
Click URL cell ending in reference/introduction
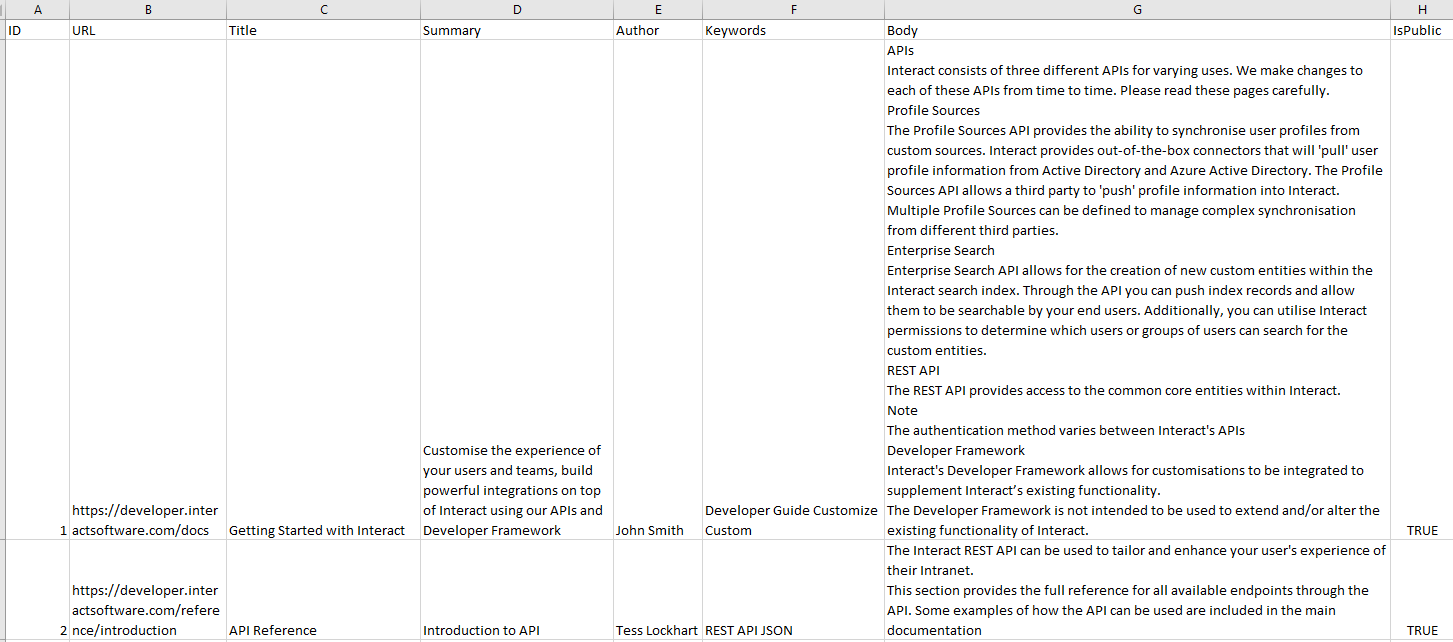[x=148, y=590]
